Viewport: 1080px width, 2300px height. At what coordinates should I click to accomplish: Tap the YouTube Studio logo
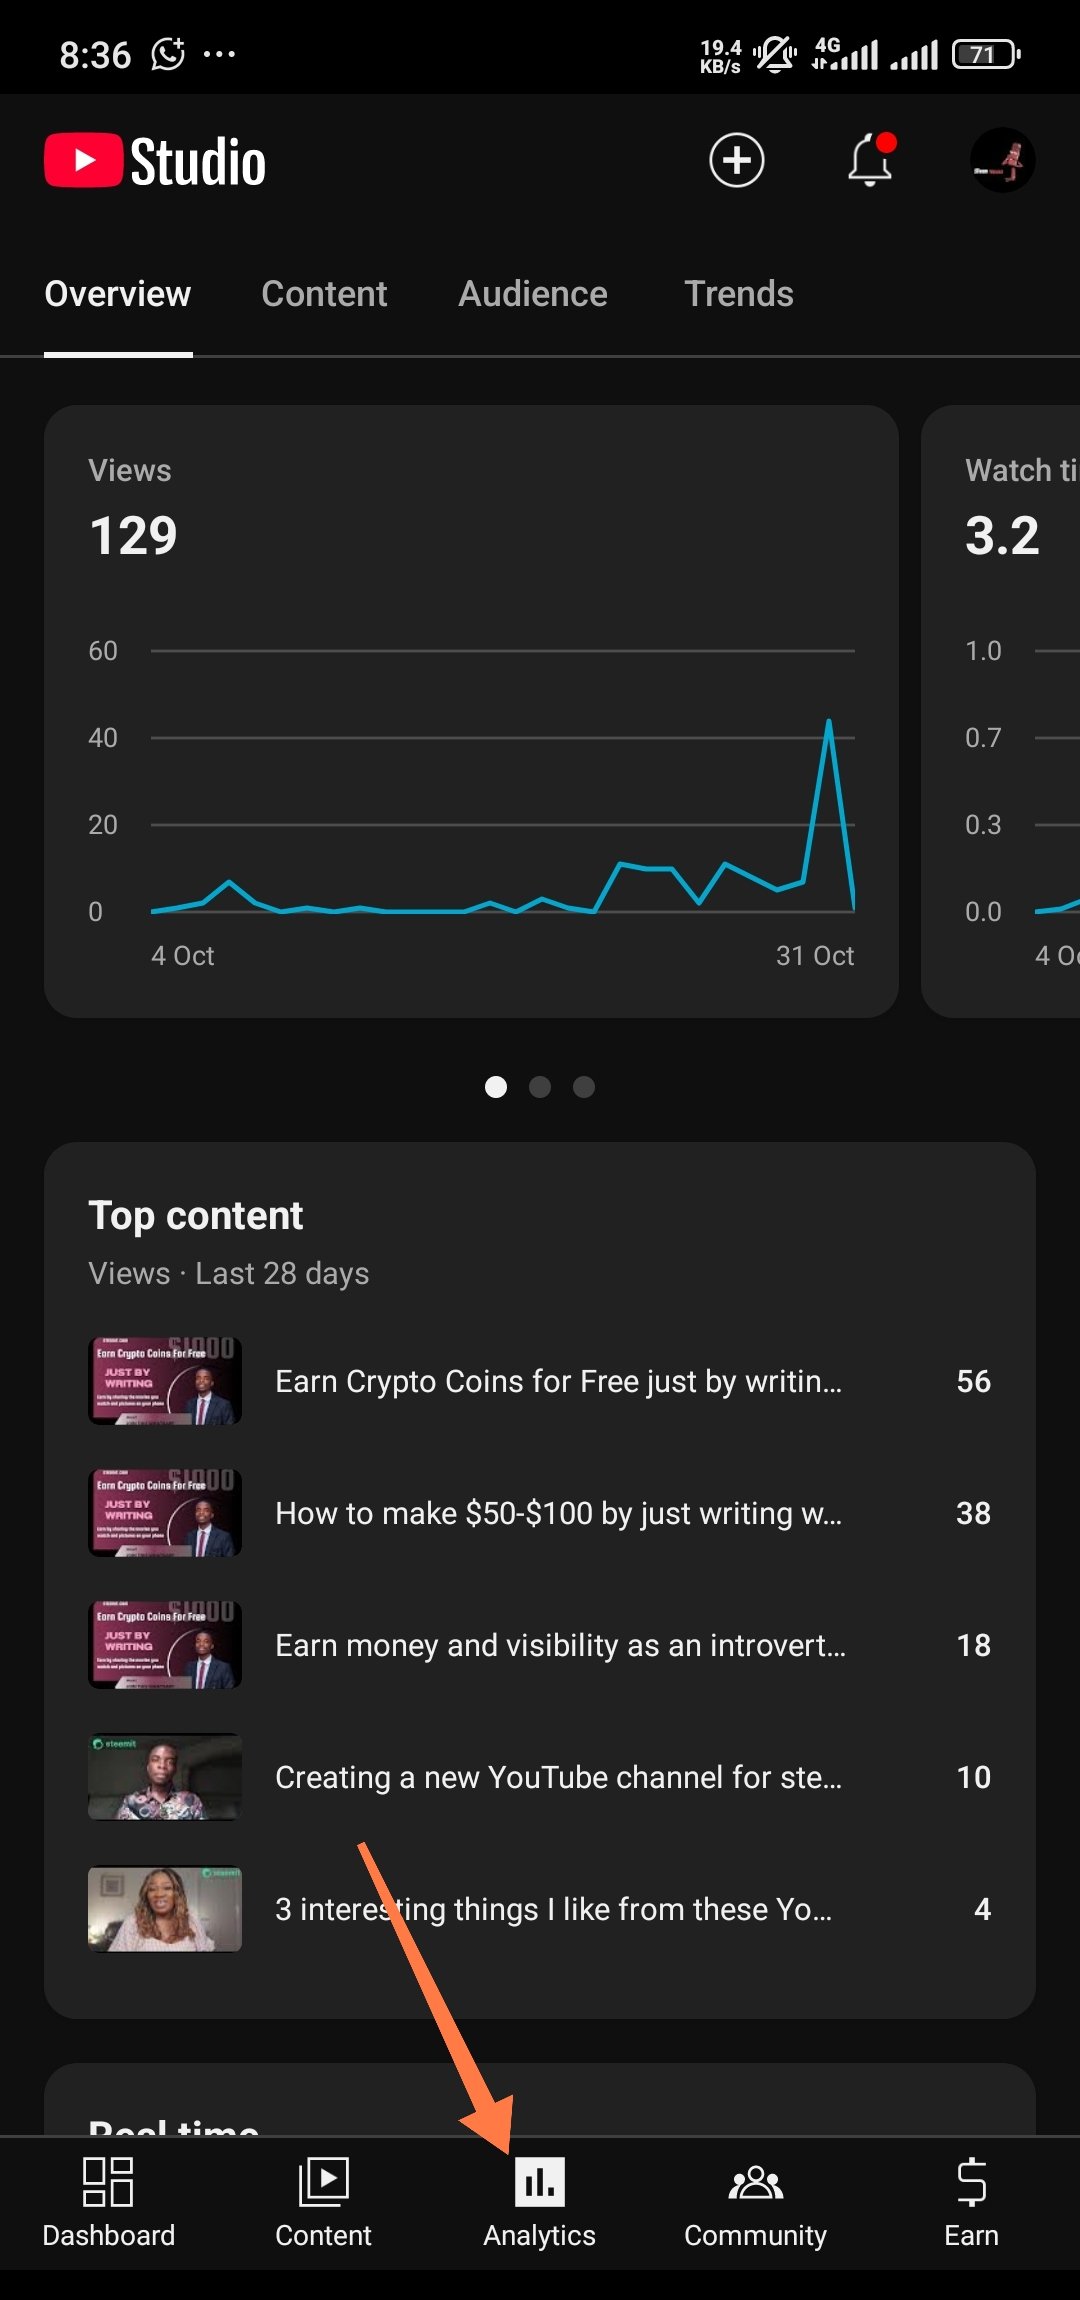point(156,161)
